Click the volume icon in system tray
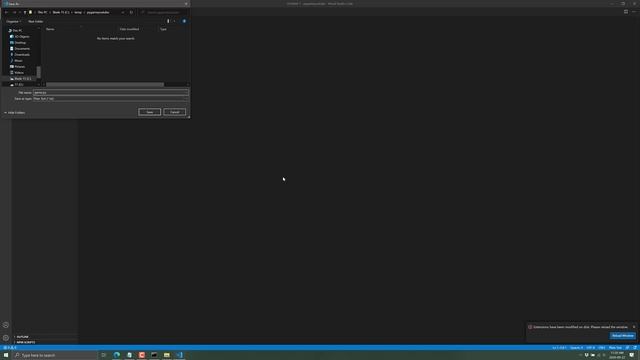This screenshot has width=640, height=360. [x=599, y=355]
